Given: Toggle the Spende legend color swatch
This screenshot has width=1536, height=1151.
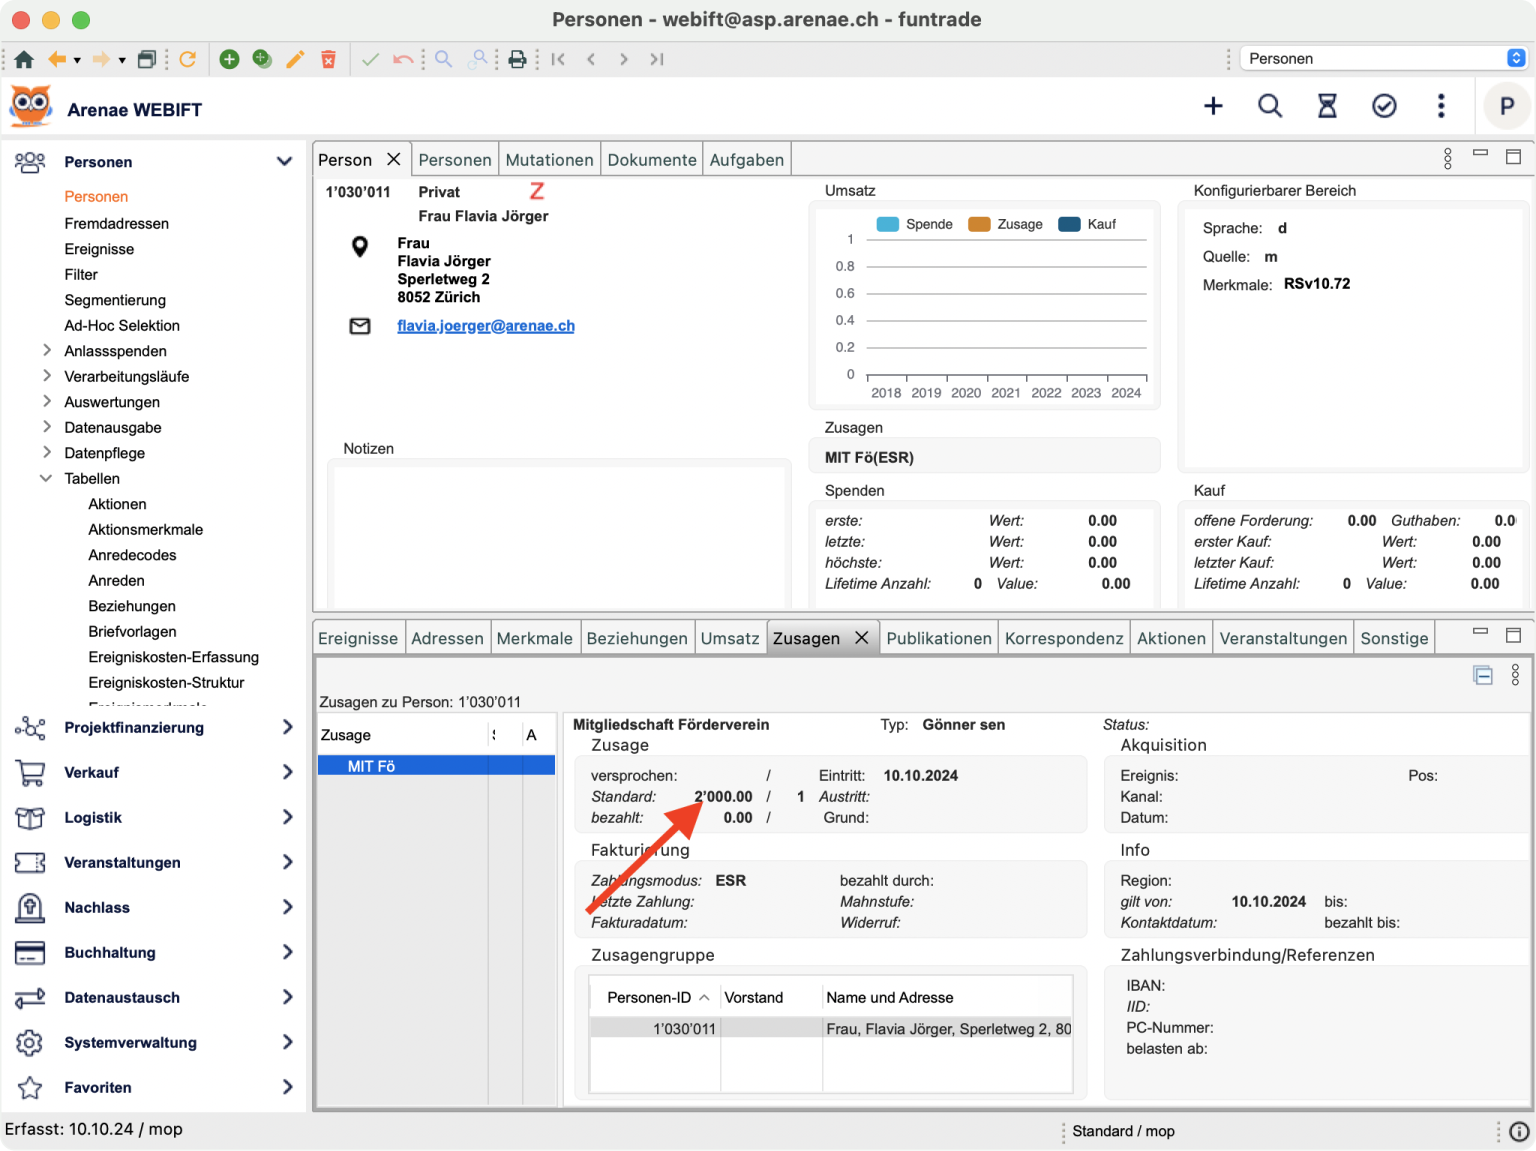Looking at the screenshot, I should point(887,224).
